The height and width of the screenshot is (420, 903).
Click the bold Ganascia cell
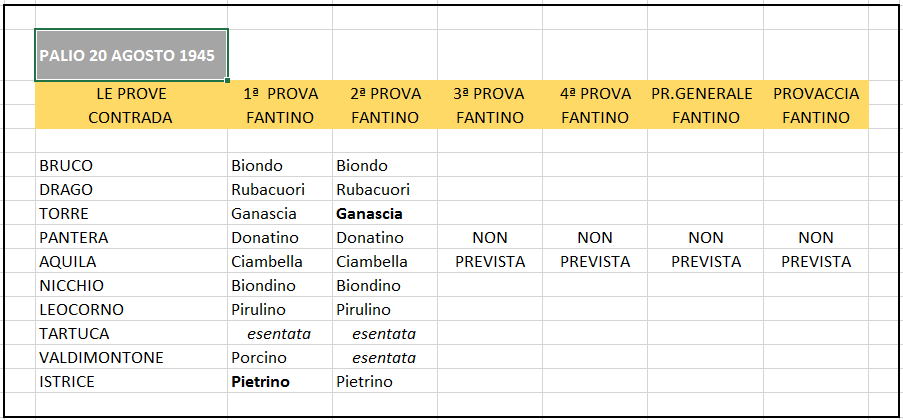(x=385, y=214)
